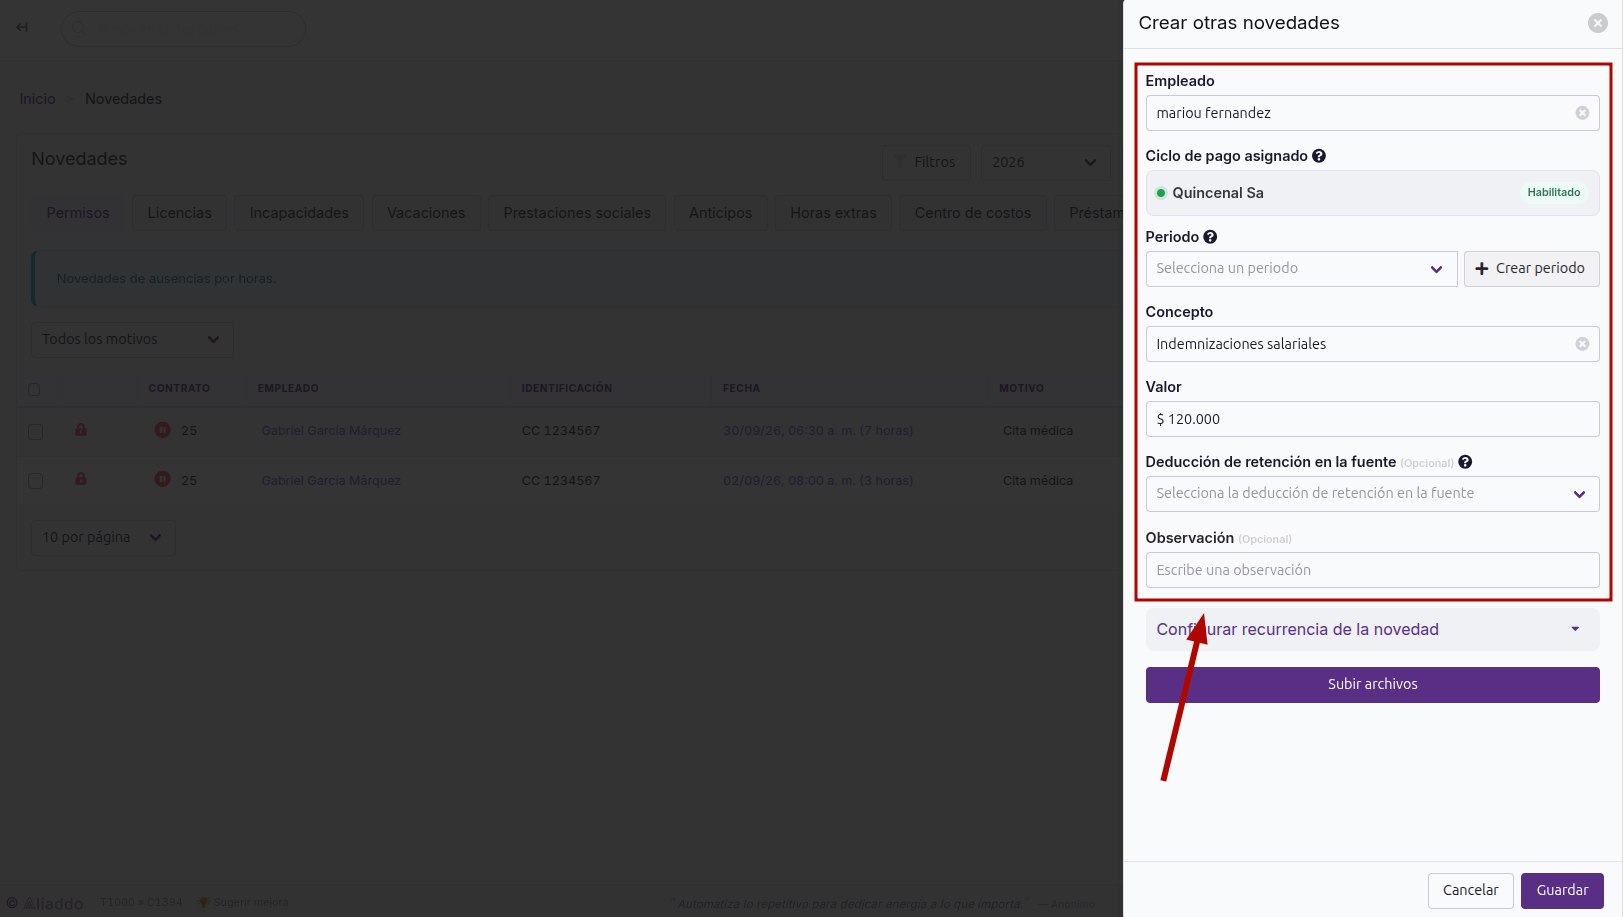Expand Configurar recurrencia de la novedad

click(1372, 630)
